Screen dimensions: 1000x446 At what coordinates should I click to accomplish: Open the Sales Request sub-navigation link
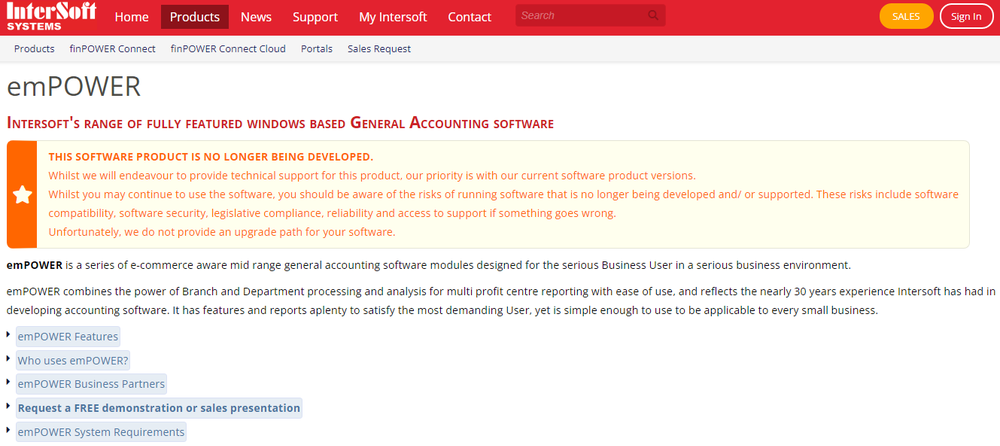[x=379, y=48]
